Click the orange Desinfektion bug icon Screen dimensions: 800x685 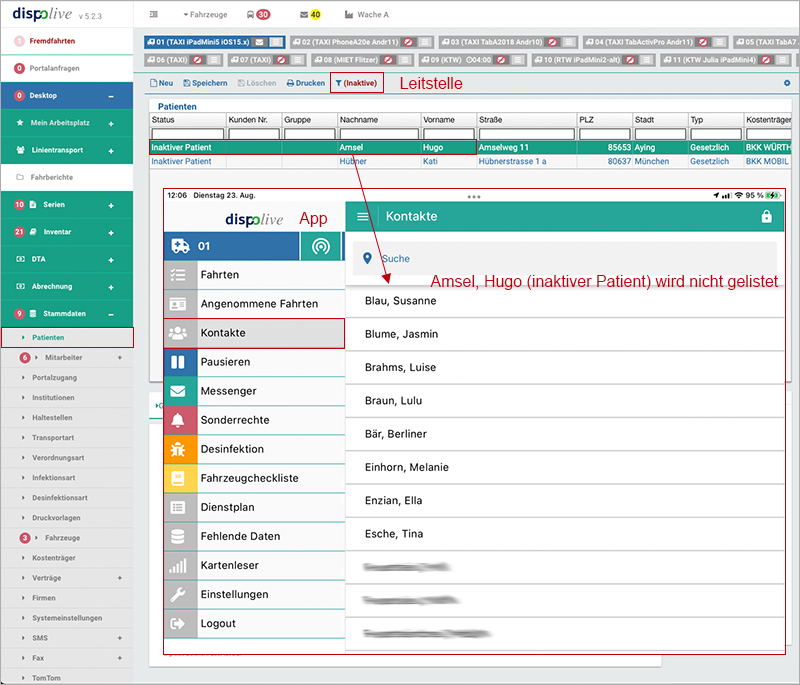(178, 449)
